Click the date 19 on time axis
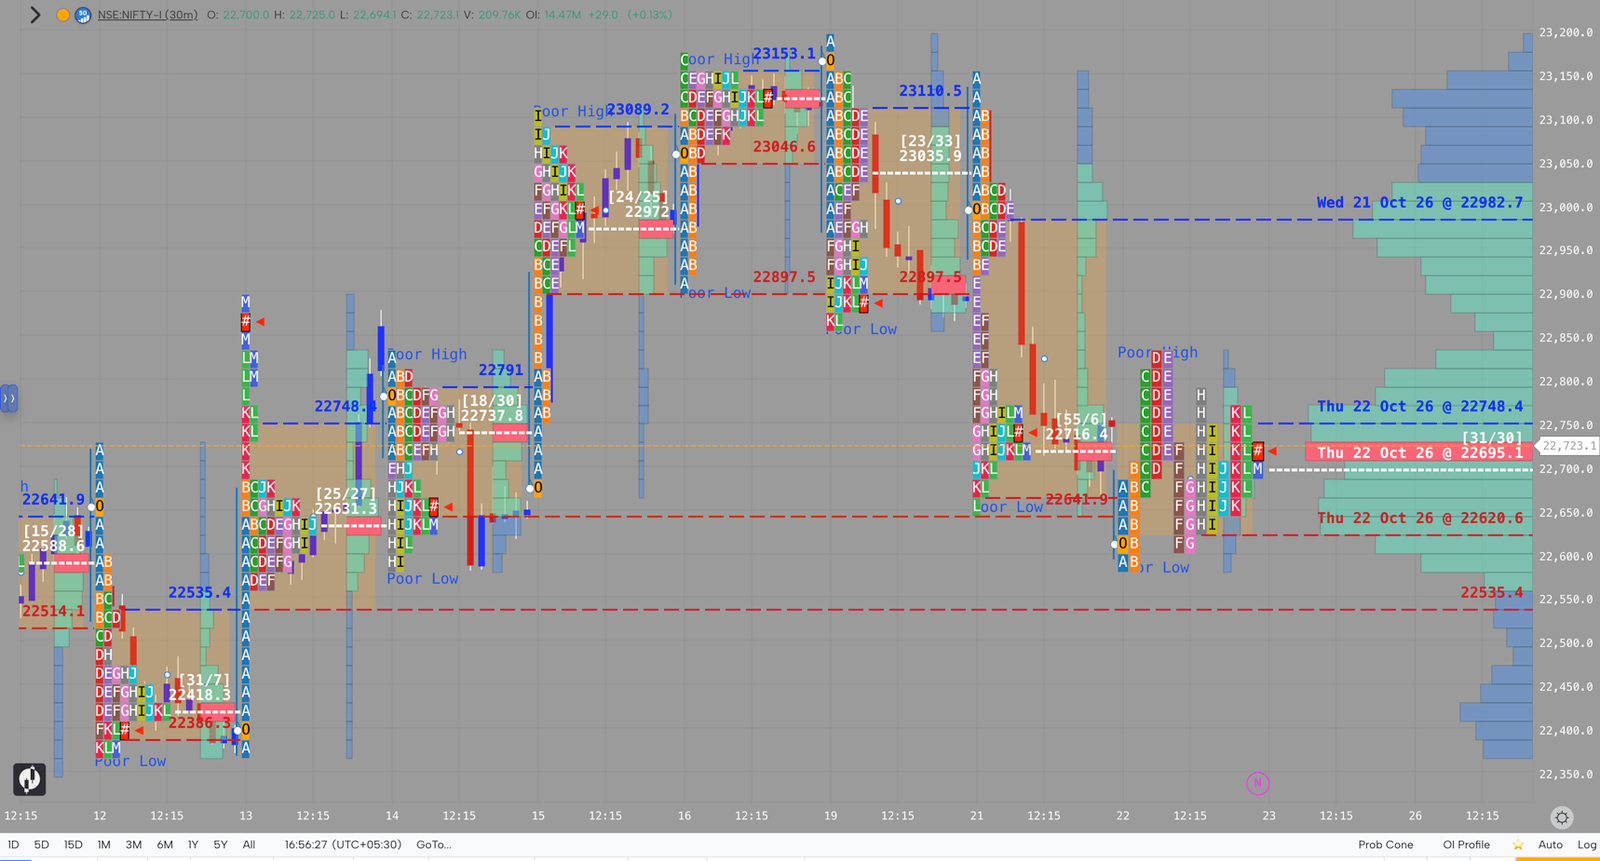The height and width of the screenshot is (861, 1600). [x=831, y=816]
